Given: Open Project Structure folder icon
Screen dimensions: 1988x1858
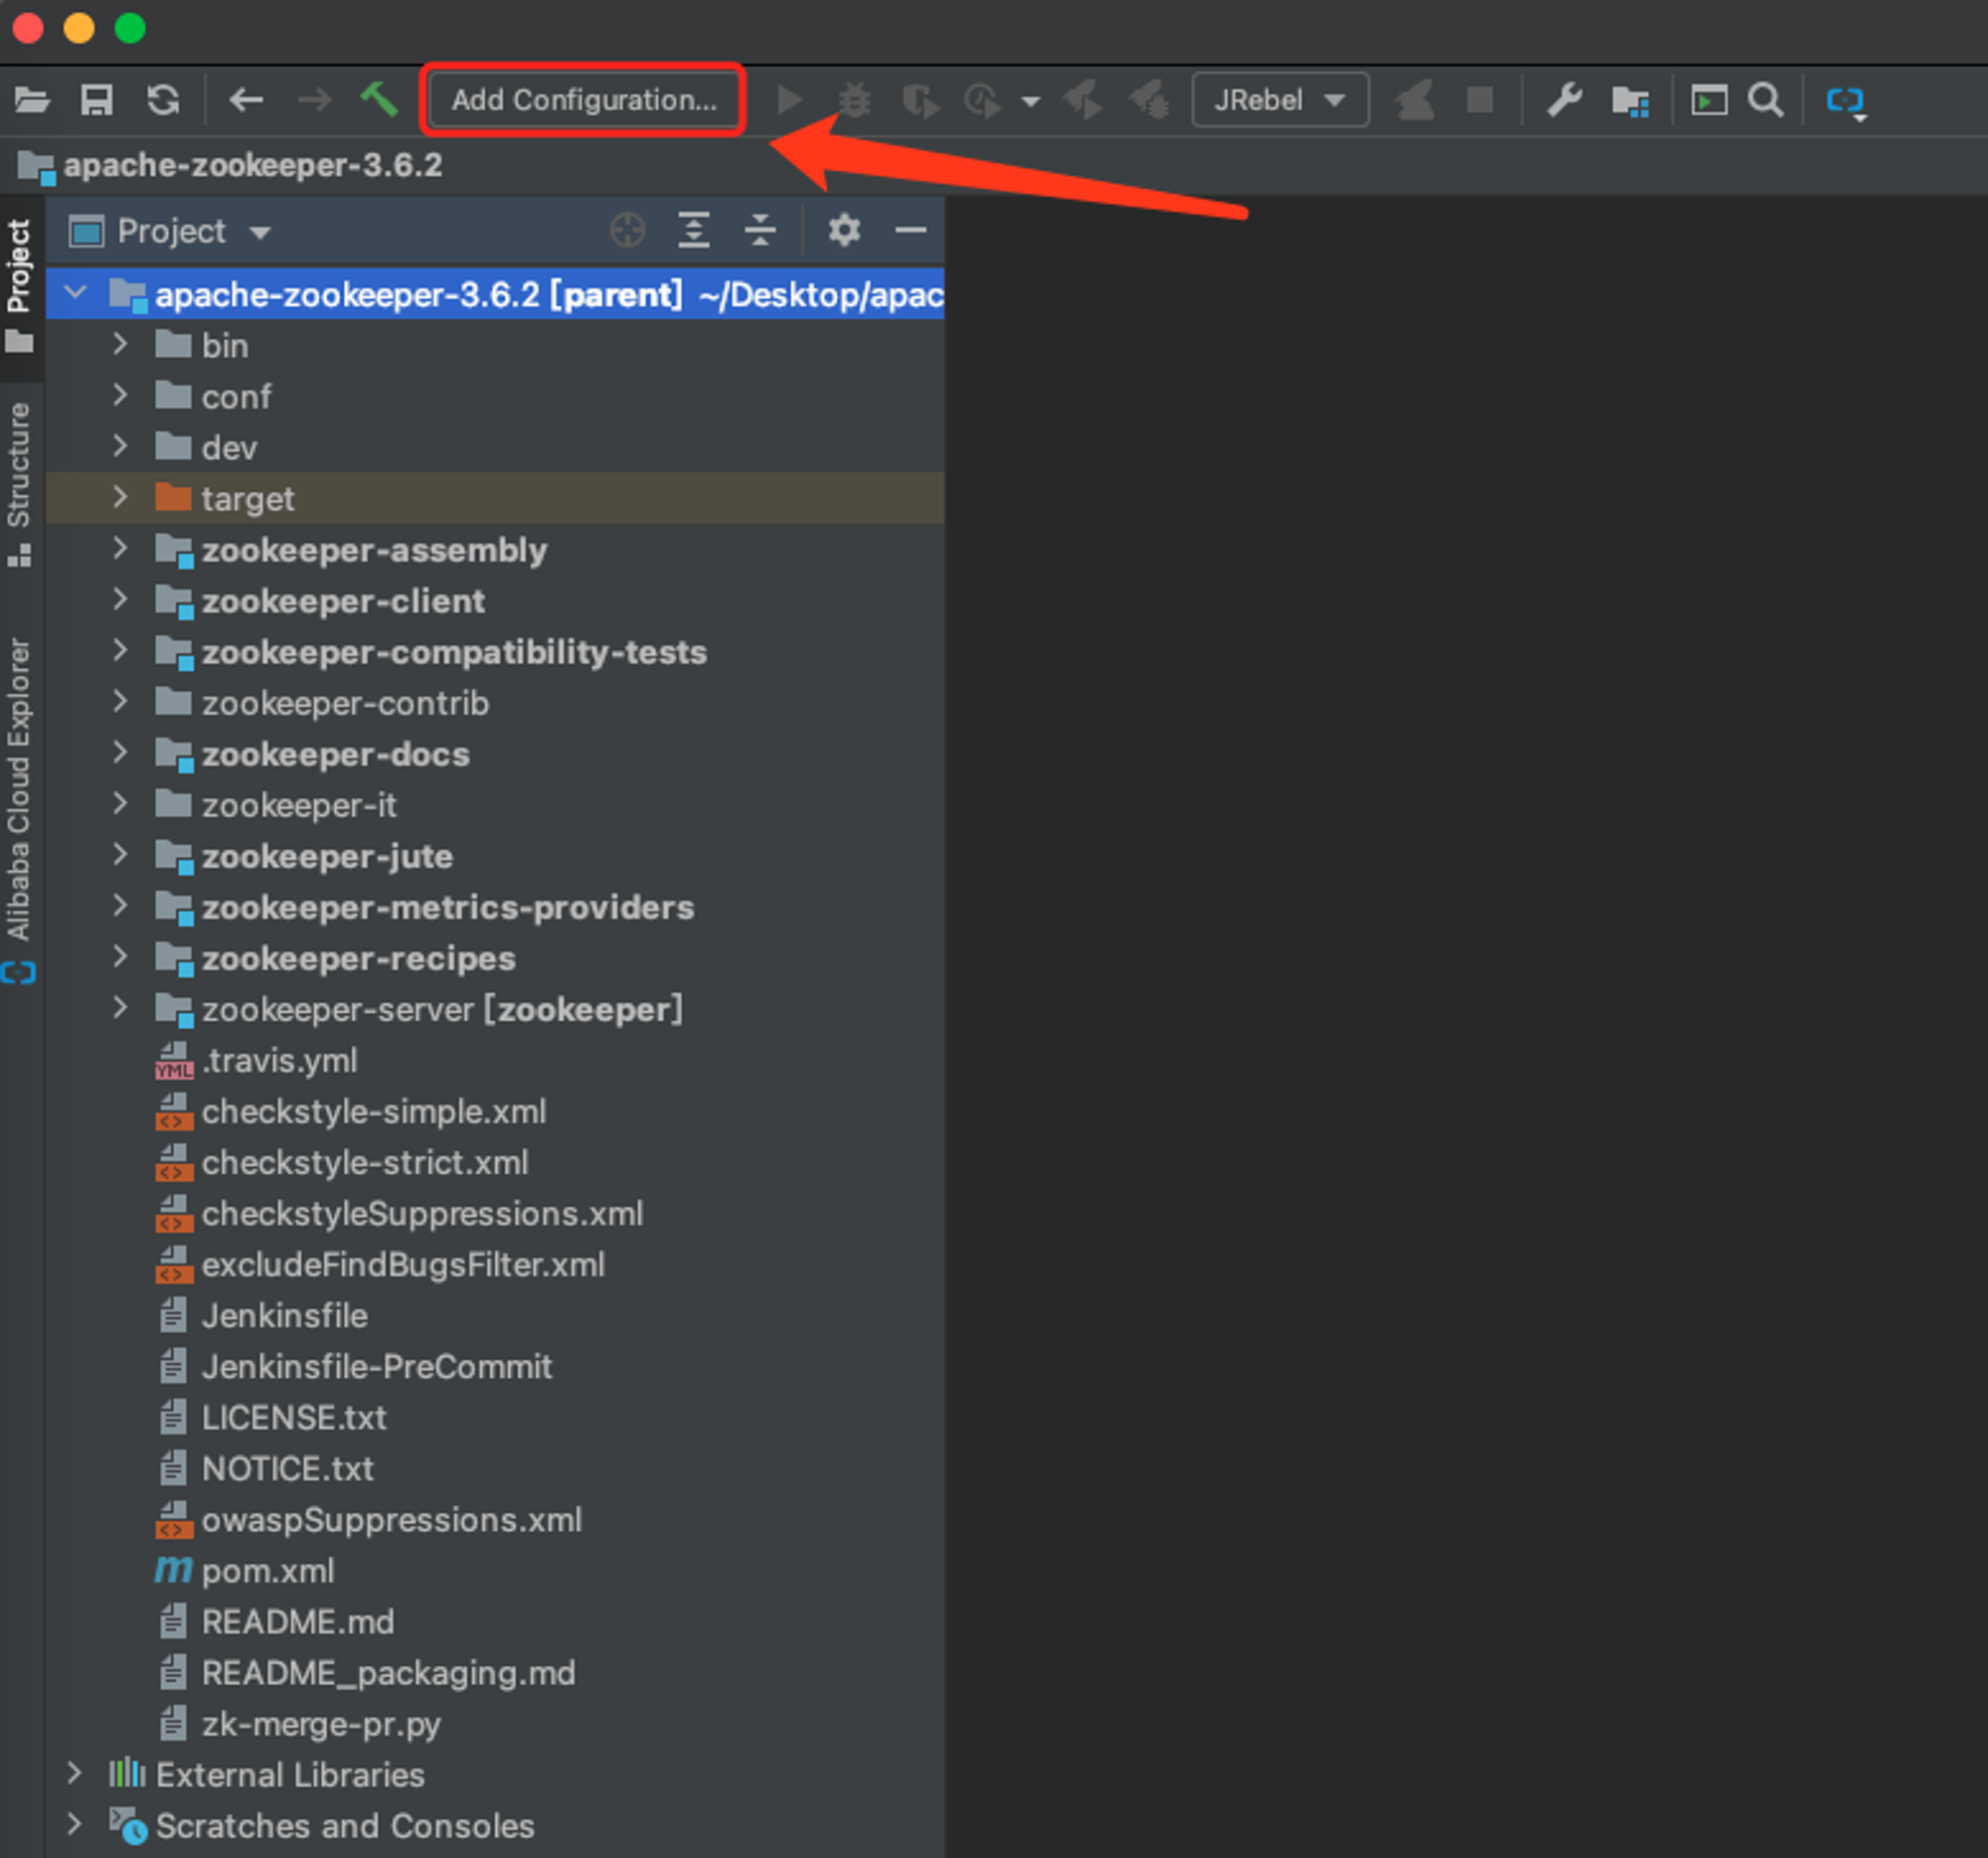Looking at the screenshot, I should (x=1630, y=101).
